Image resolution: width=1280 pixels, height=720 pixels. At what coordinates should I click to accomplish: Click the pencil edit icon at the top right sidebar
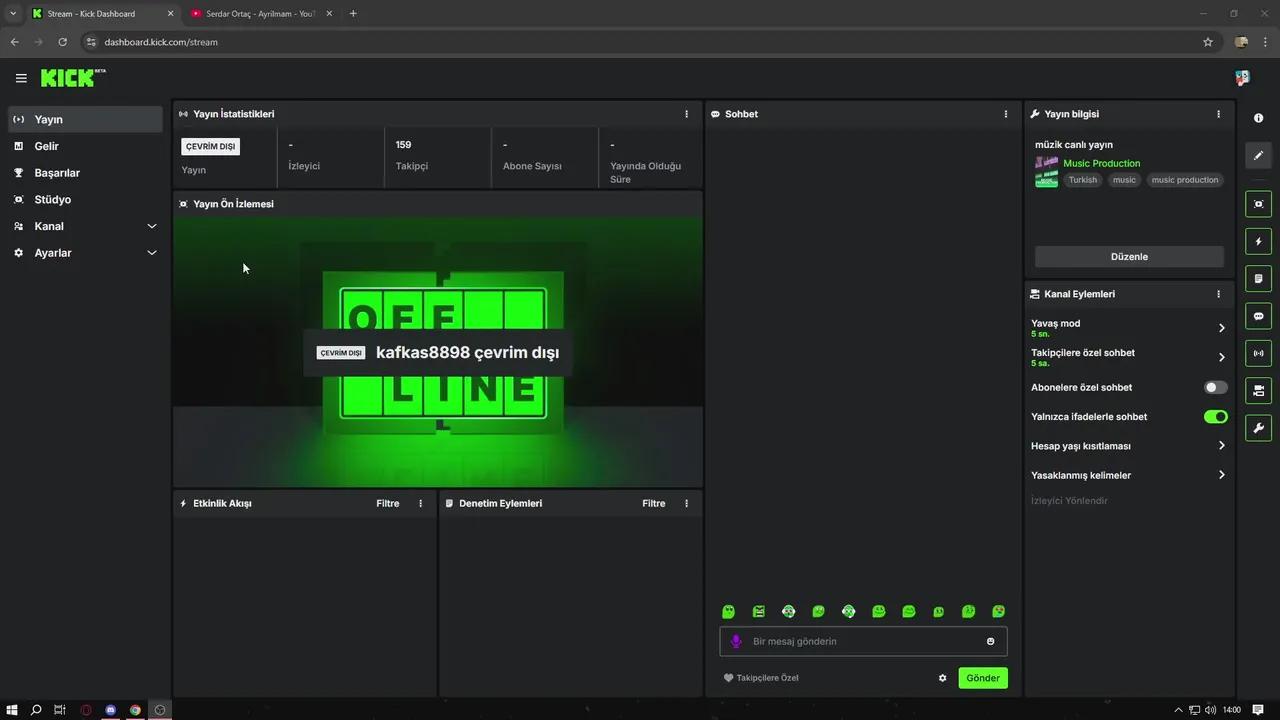pyautogui.click(x=1258, y=155)
